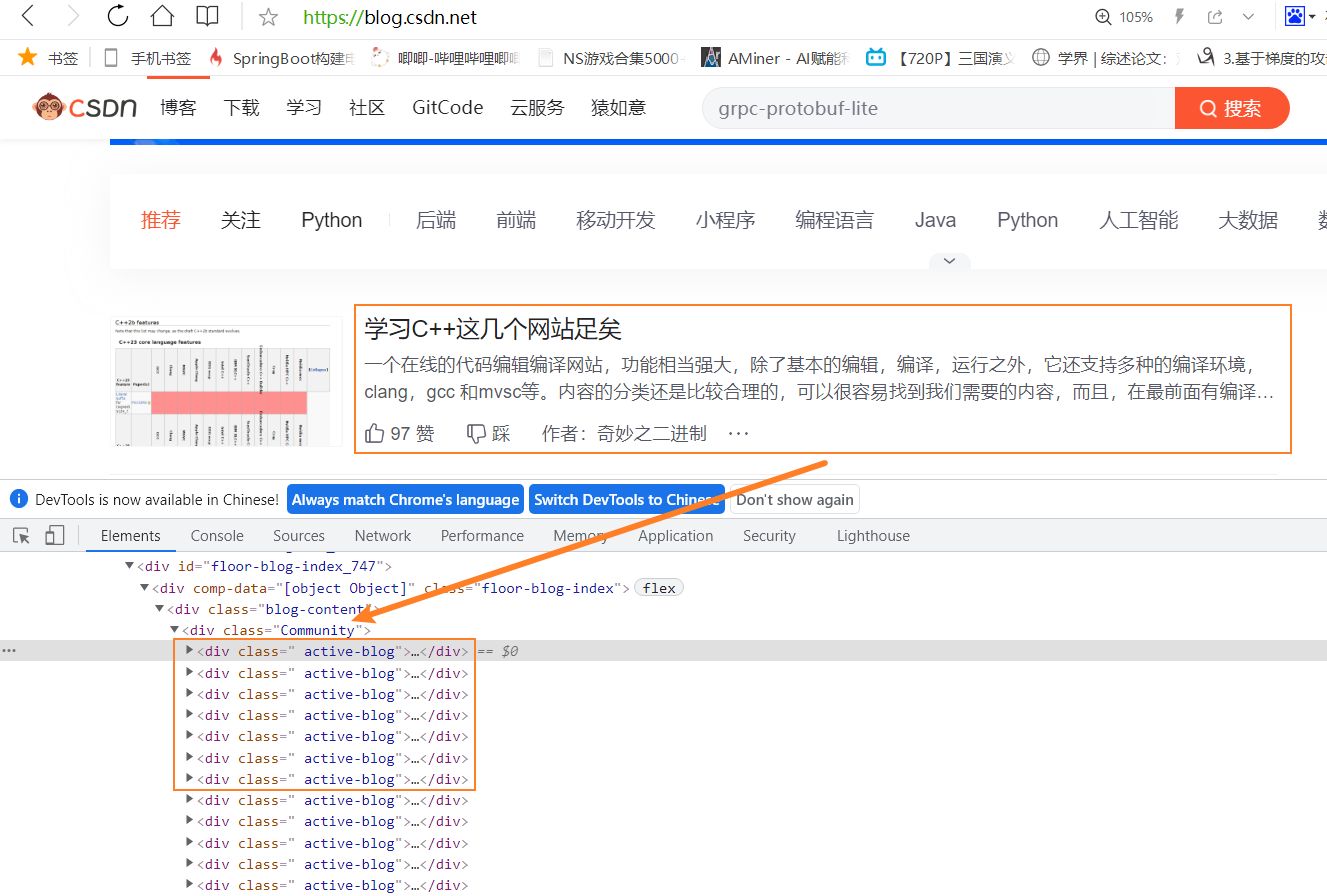
Task: Open the article 学习C++这几个网站足矣
Action: tap(493, 328)
